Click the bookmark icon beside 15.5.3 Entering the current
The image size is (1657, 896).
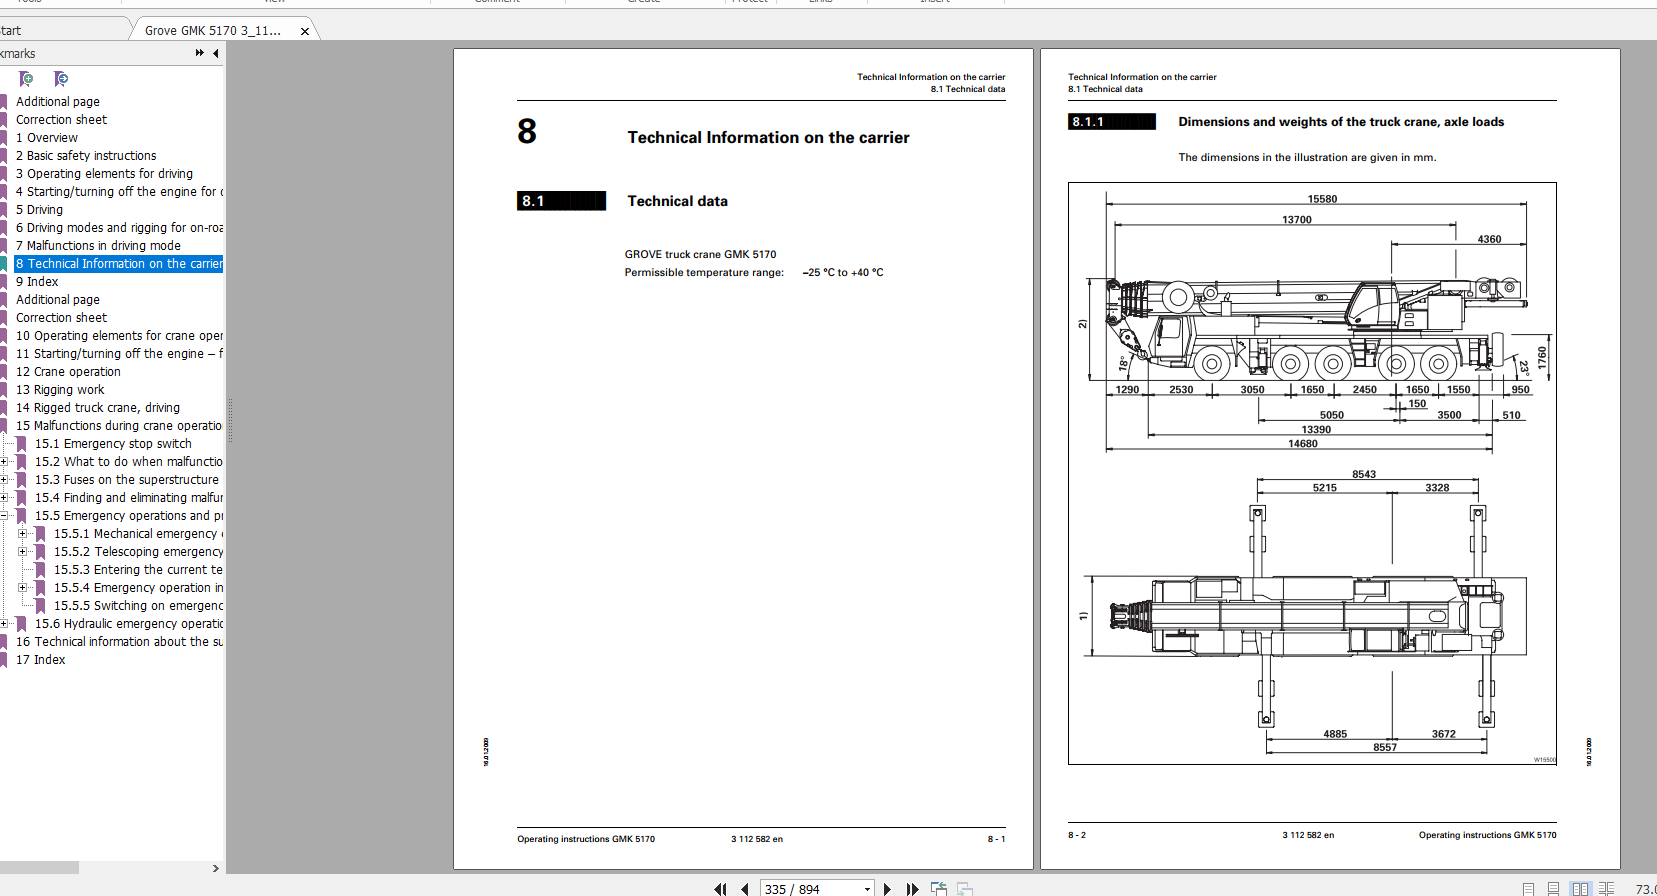tap(40, 570)
